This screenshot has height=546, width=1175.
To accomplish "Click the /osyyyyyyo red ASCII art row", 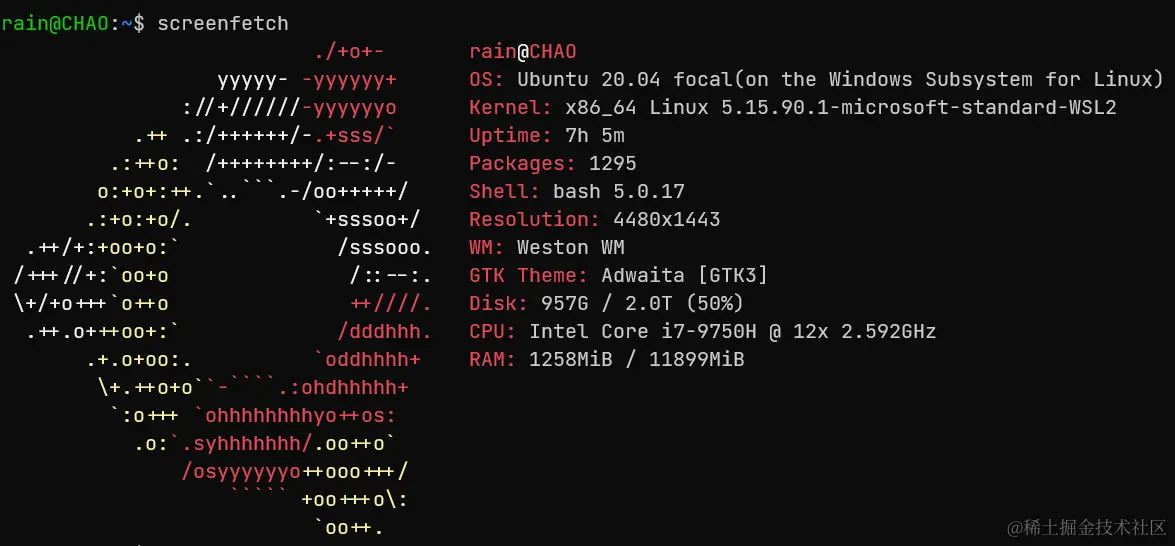I will pyautogui.click(x=241, y=472).
